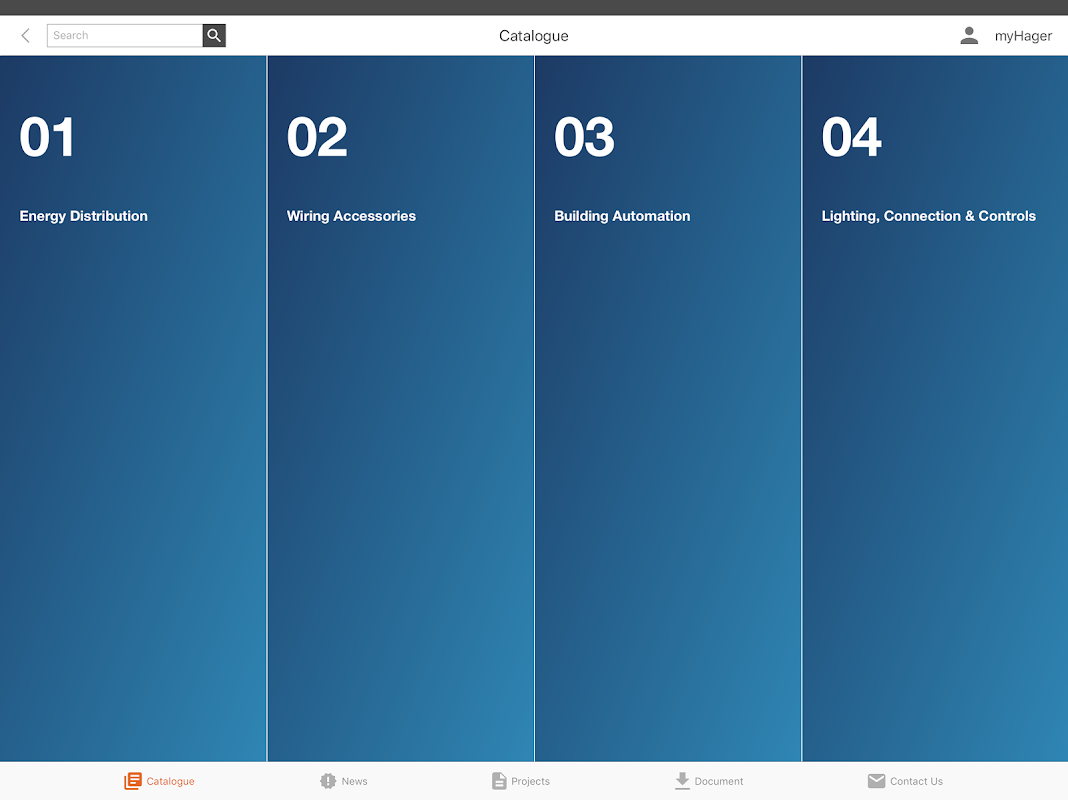The image size is (1068, 800).
Task: Open the user profile icon
Action: pyautogui.click(x=969, y=35)
